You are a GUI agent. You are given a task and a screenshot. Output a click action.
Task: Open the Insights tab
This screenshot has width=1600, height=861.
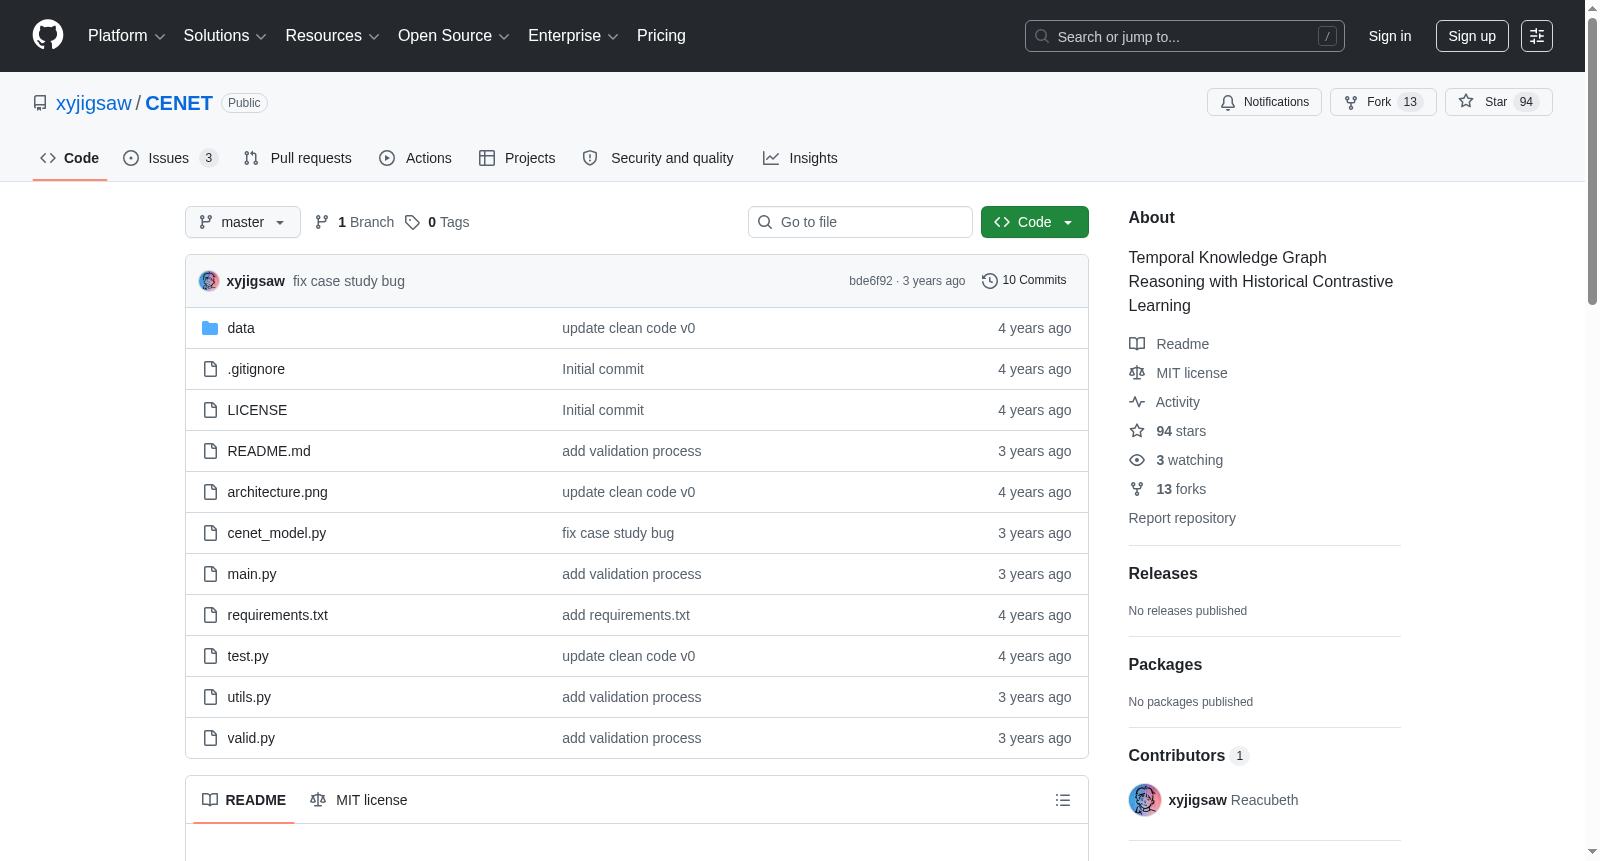[800, 158]
